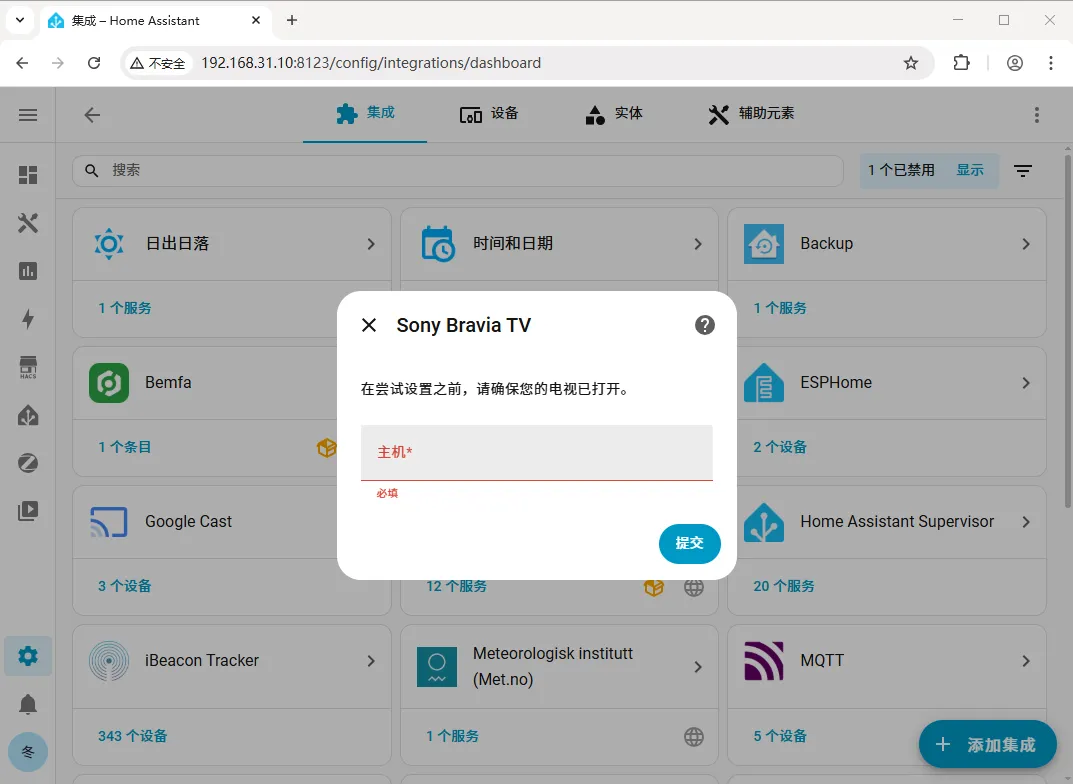Open 2 个设备 under ESPHome
The image size is (1073, 784).
pyautogui.click(x=780, y=447)
